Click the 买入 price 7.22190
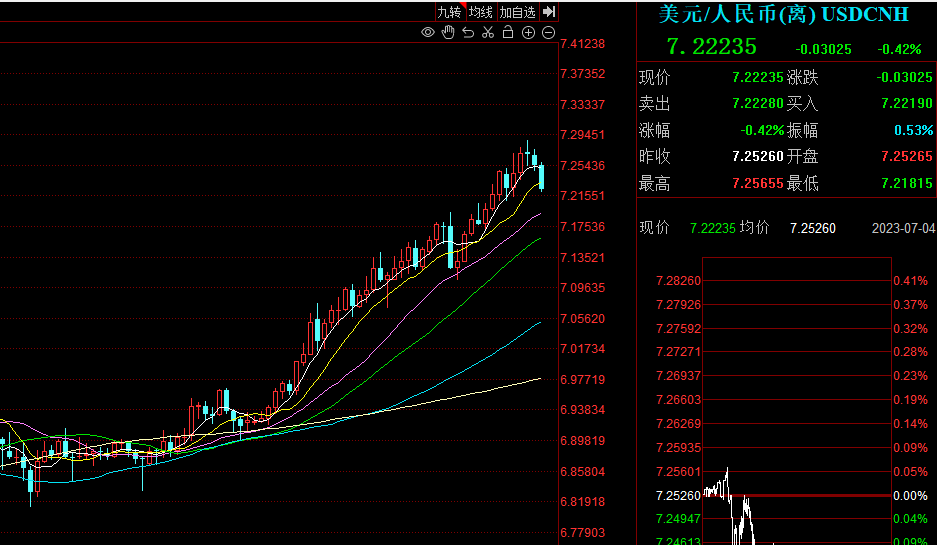This screenshot has height=545, width=937. click(x=907, y=103)
